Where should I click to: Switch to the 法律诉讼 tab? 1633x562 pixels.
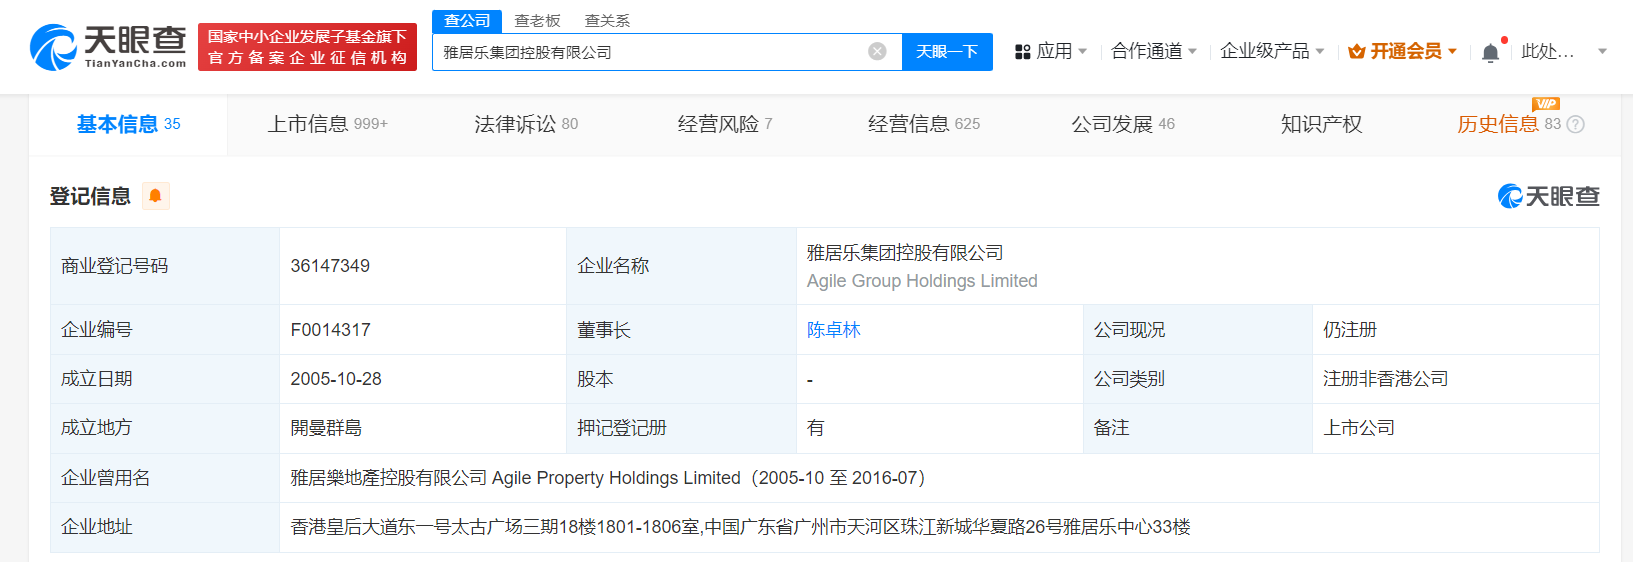(x=526, y=124)
